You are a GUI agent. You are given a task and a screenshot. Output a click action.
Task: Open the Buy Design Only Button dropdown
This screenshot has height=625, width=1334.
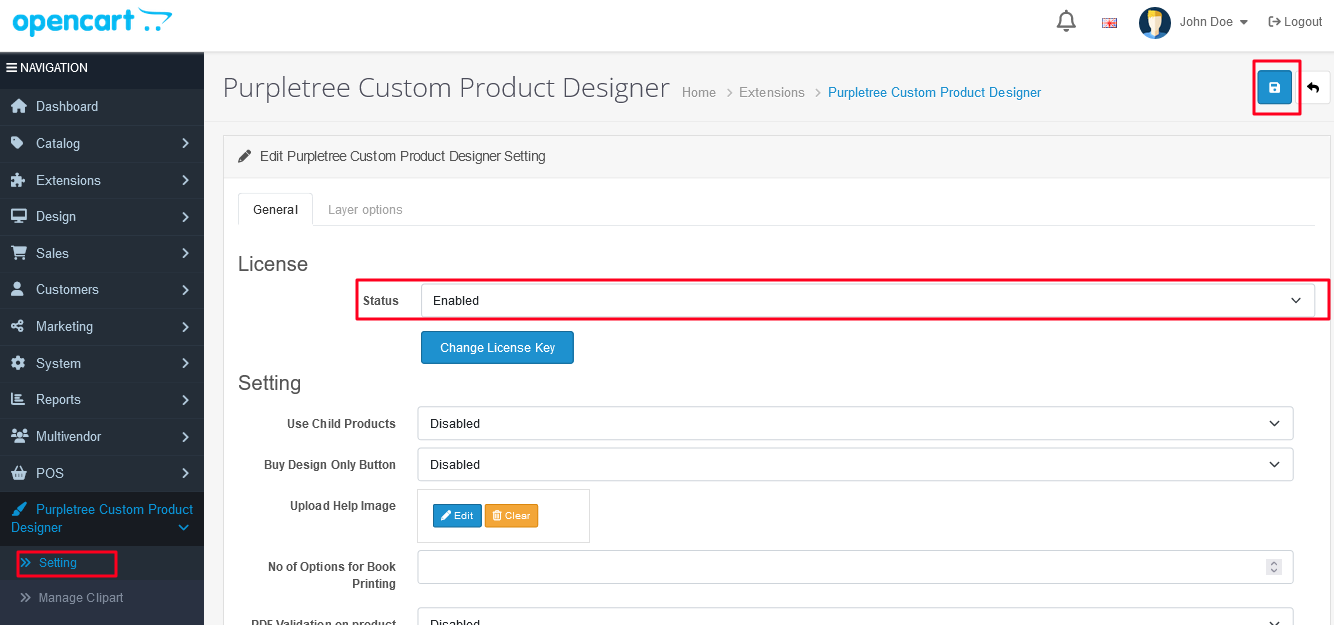(x=855, y=464)
